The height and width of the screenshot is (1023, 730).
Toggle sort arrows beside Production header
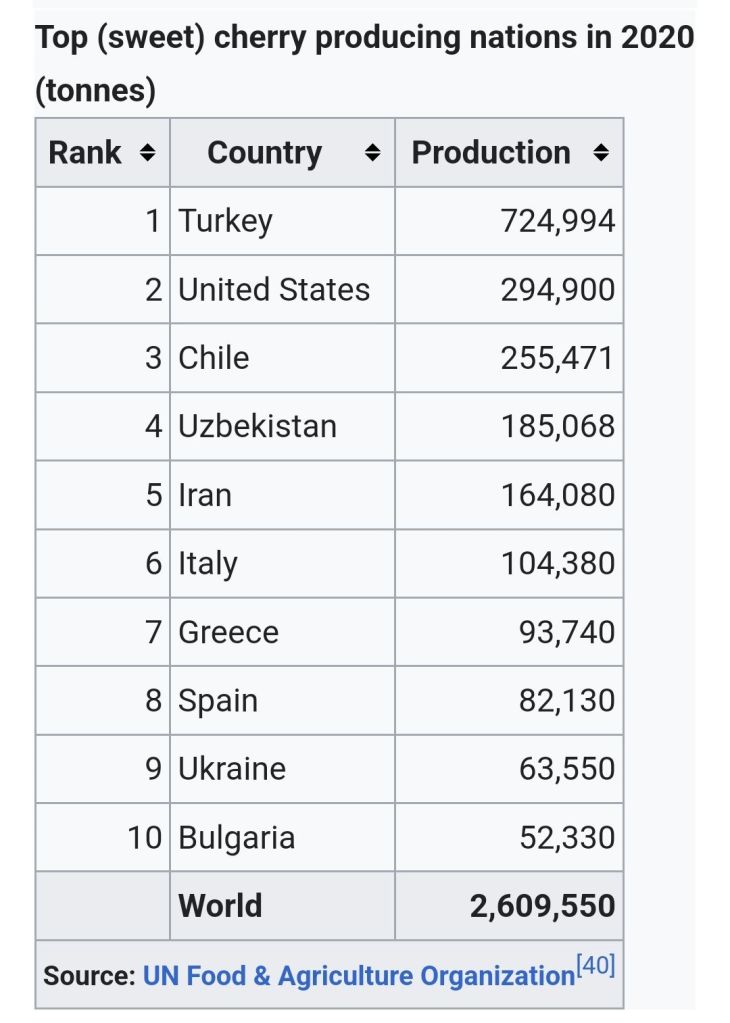600,153
